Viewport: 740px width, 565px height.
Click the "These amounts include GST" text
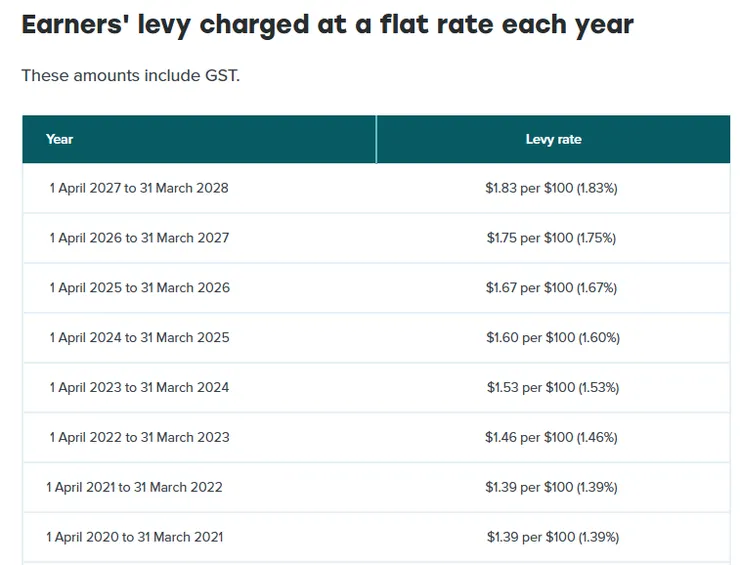tap(130, 76)
